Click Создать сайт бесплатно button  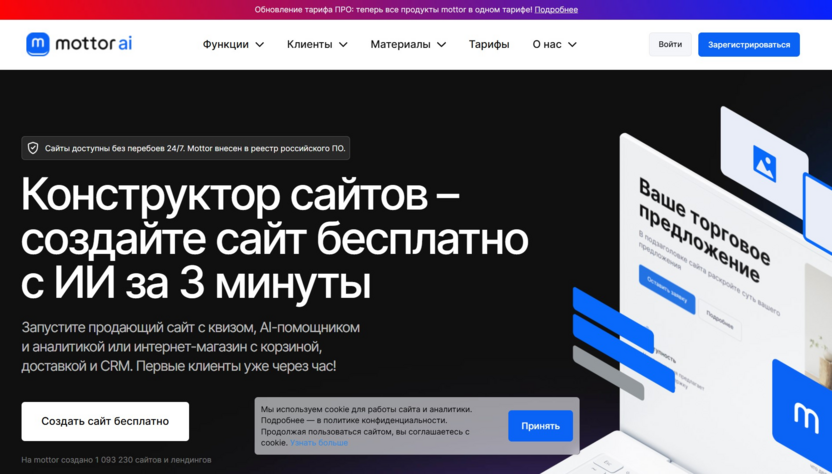tap(105, 421)
